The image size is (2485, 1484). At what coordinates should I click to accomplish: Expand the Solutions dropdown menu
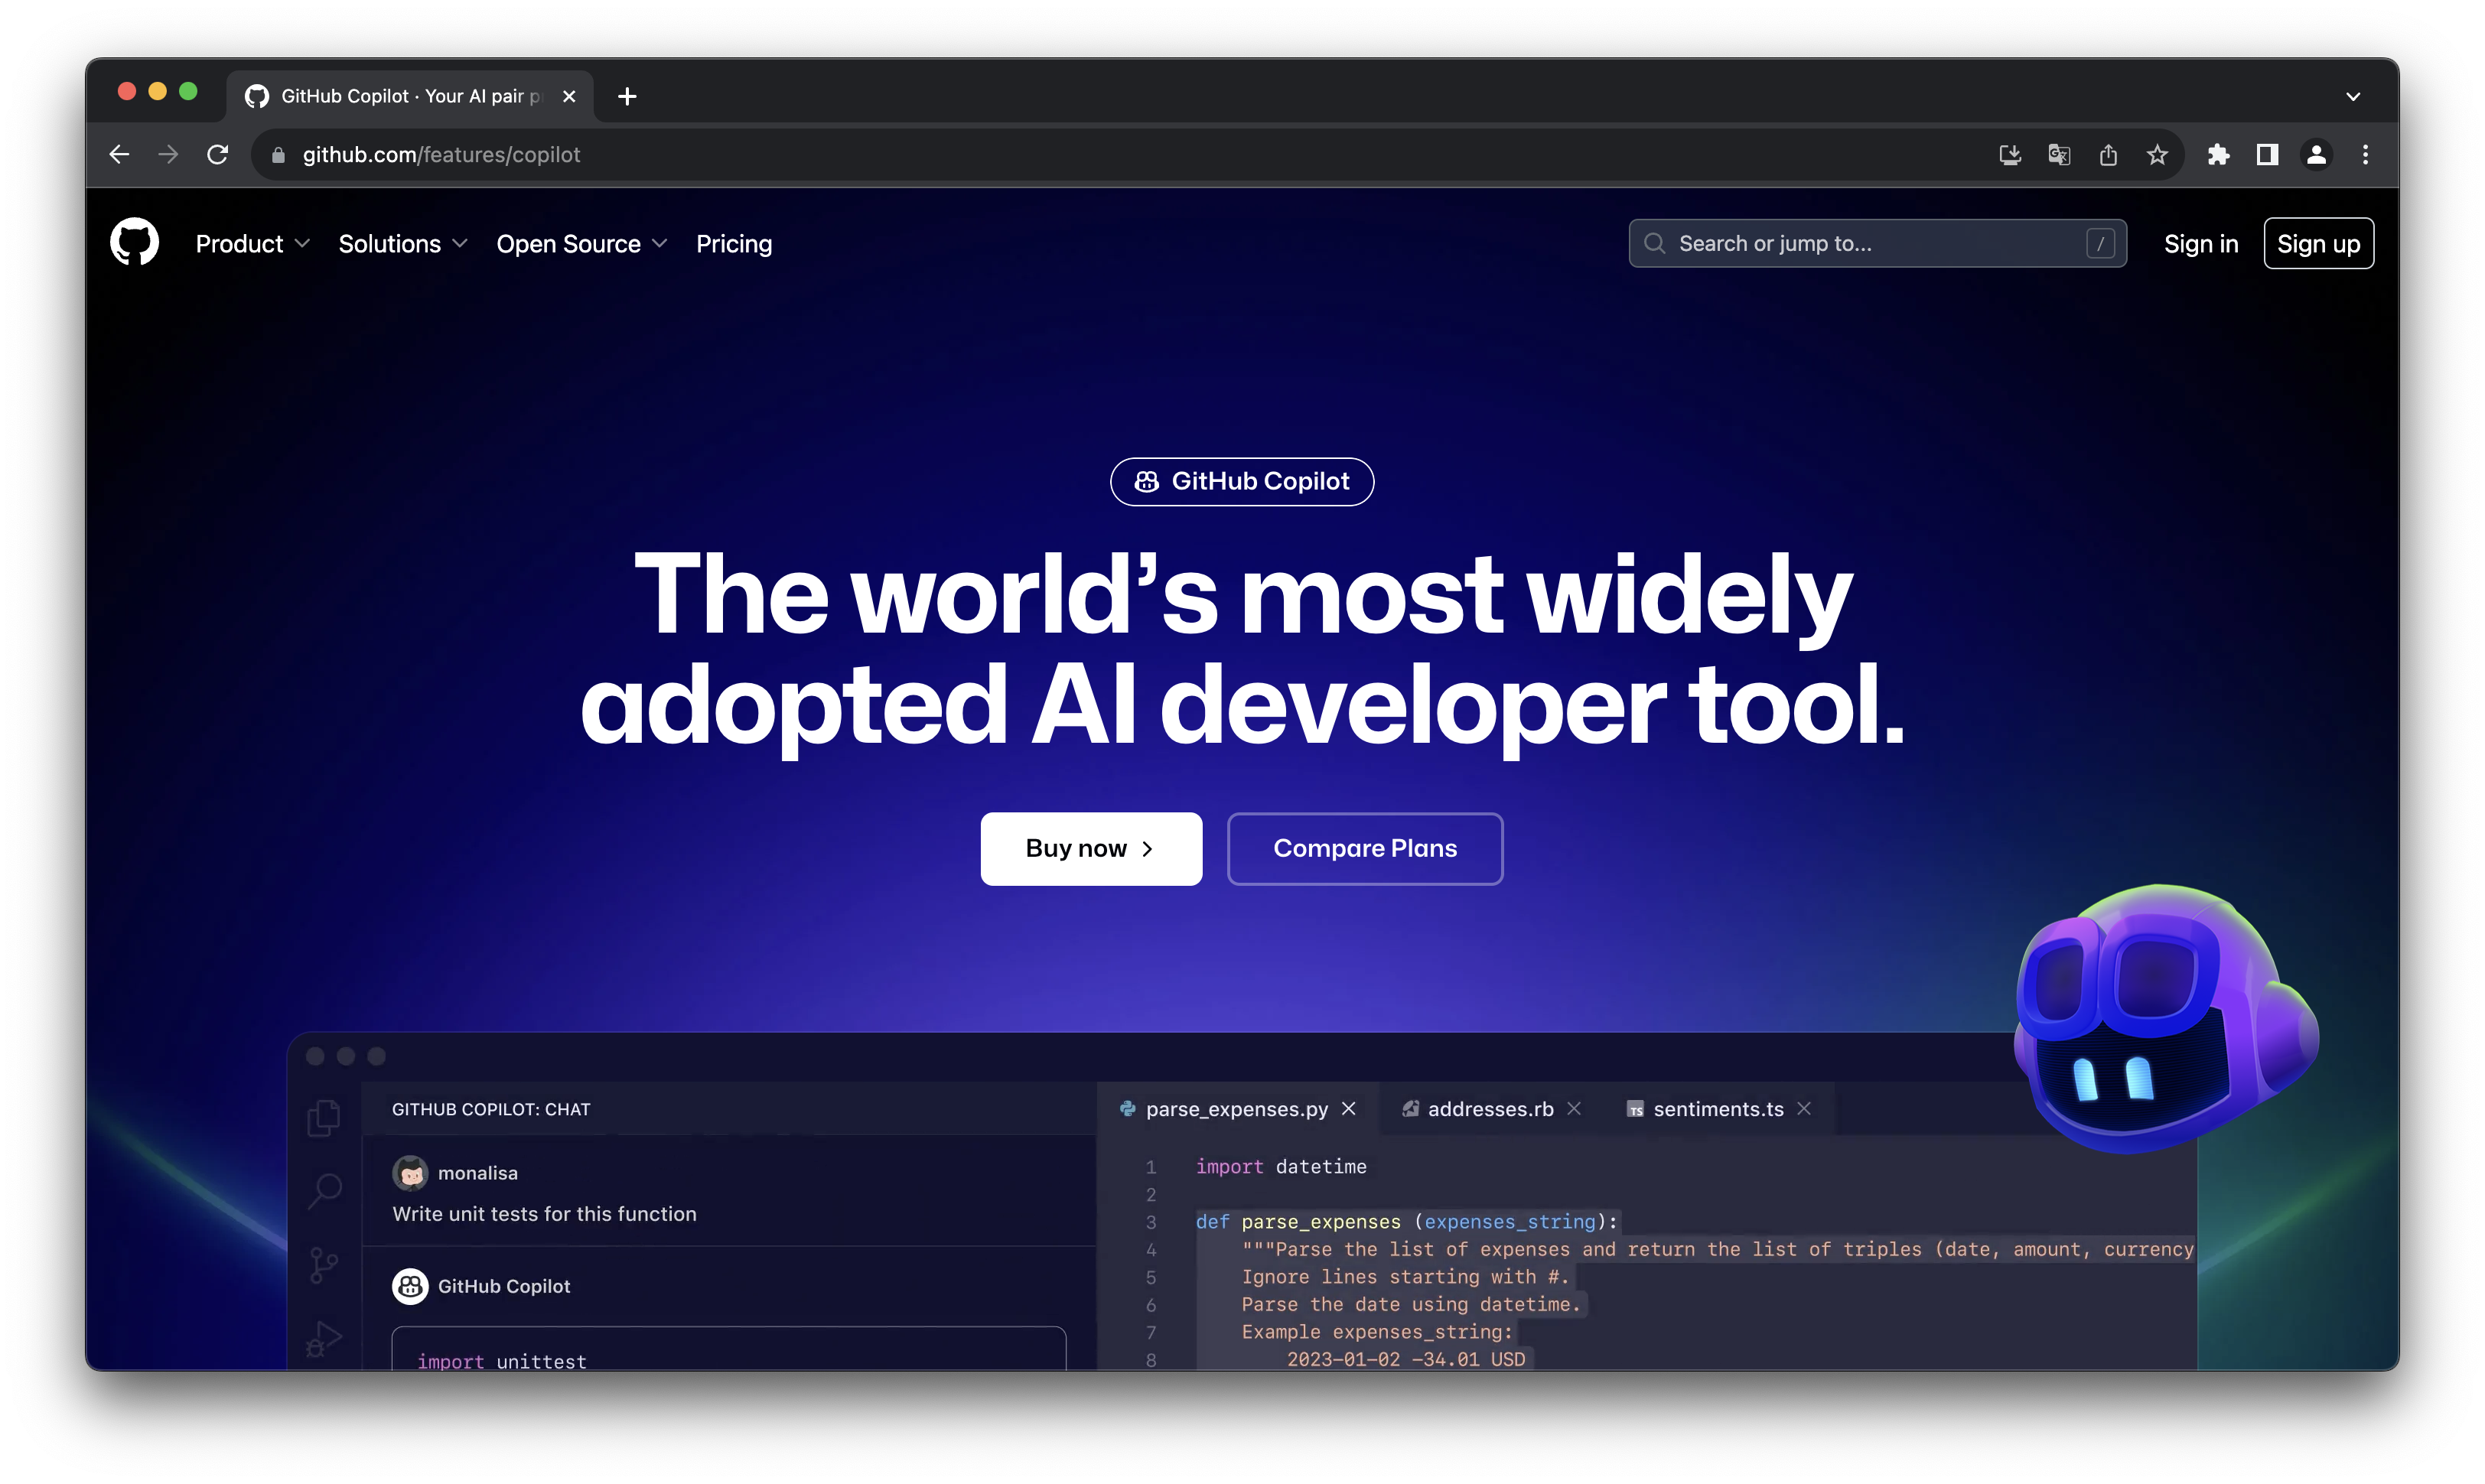click(402, 244)
